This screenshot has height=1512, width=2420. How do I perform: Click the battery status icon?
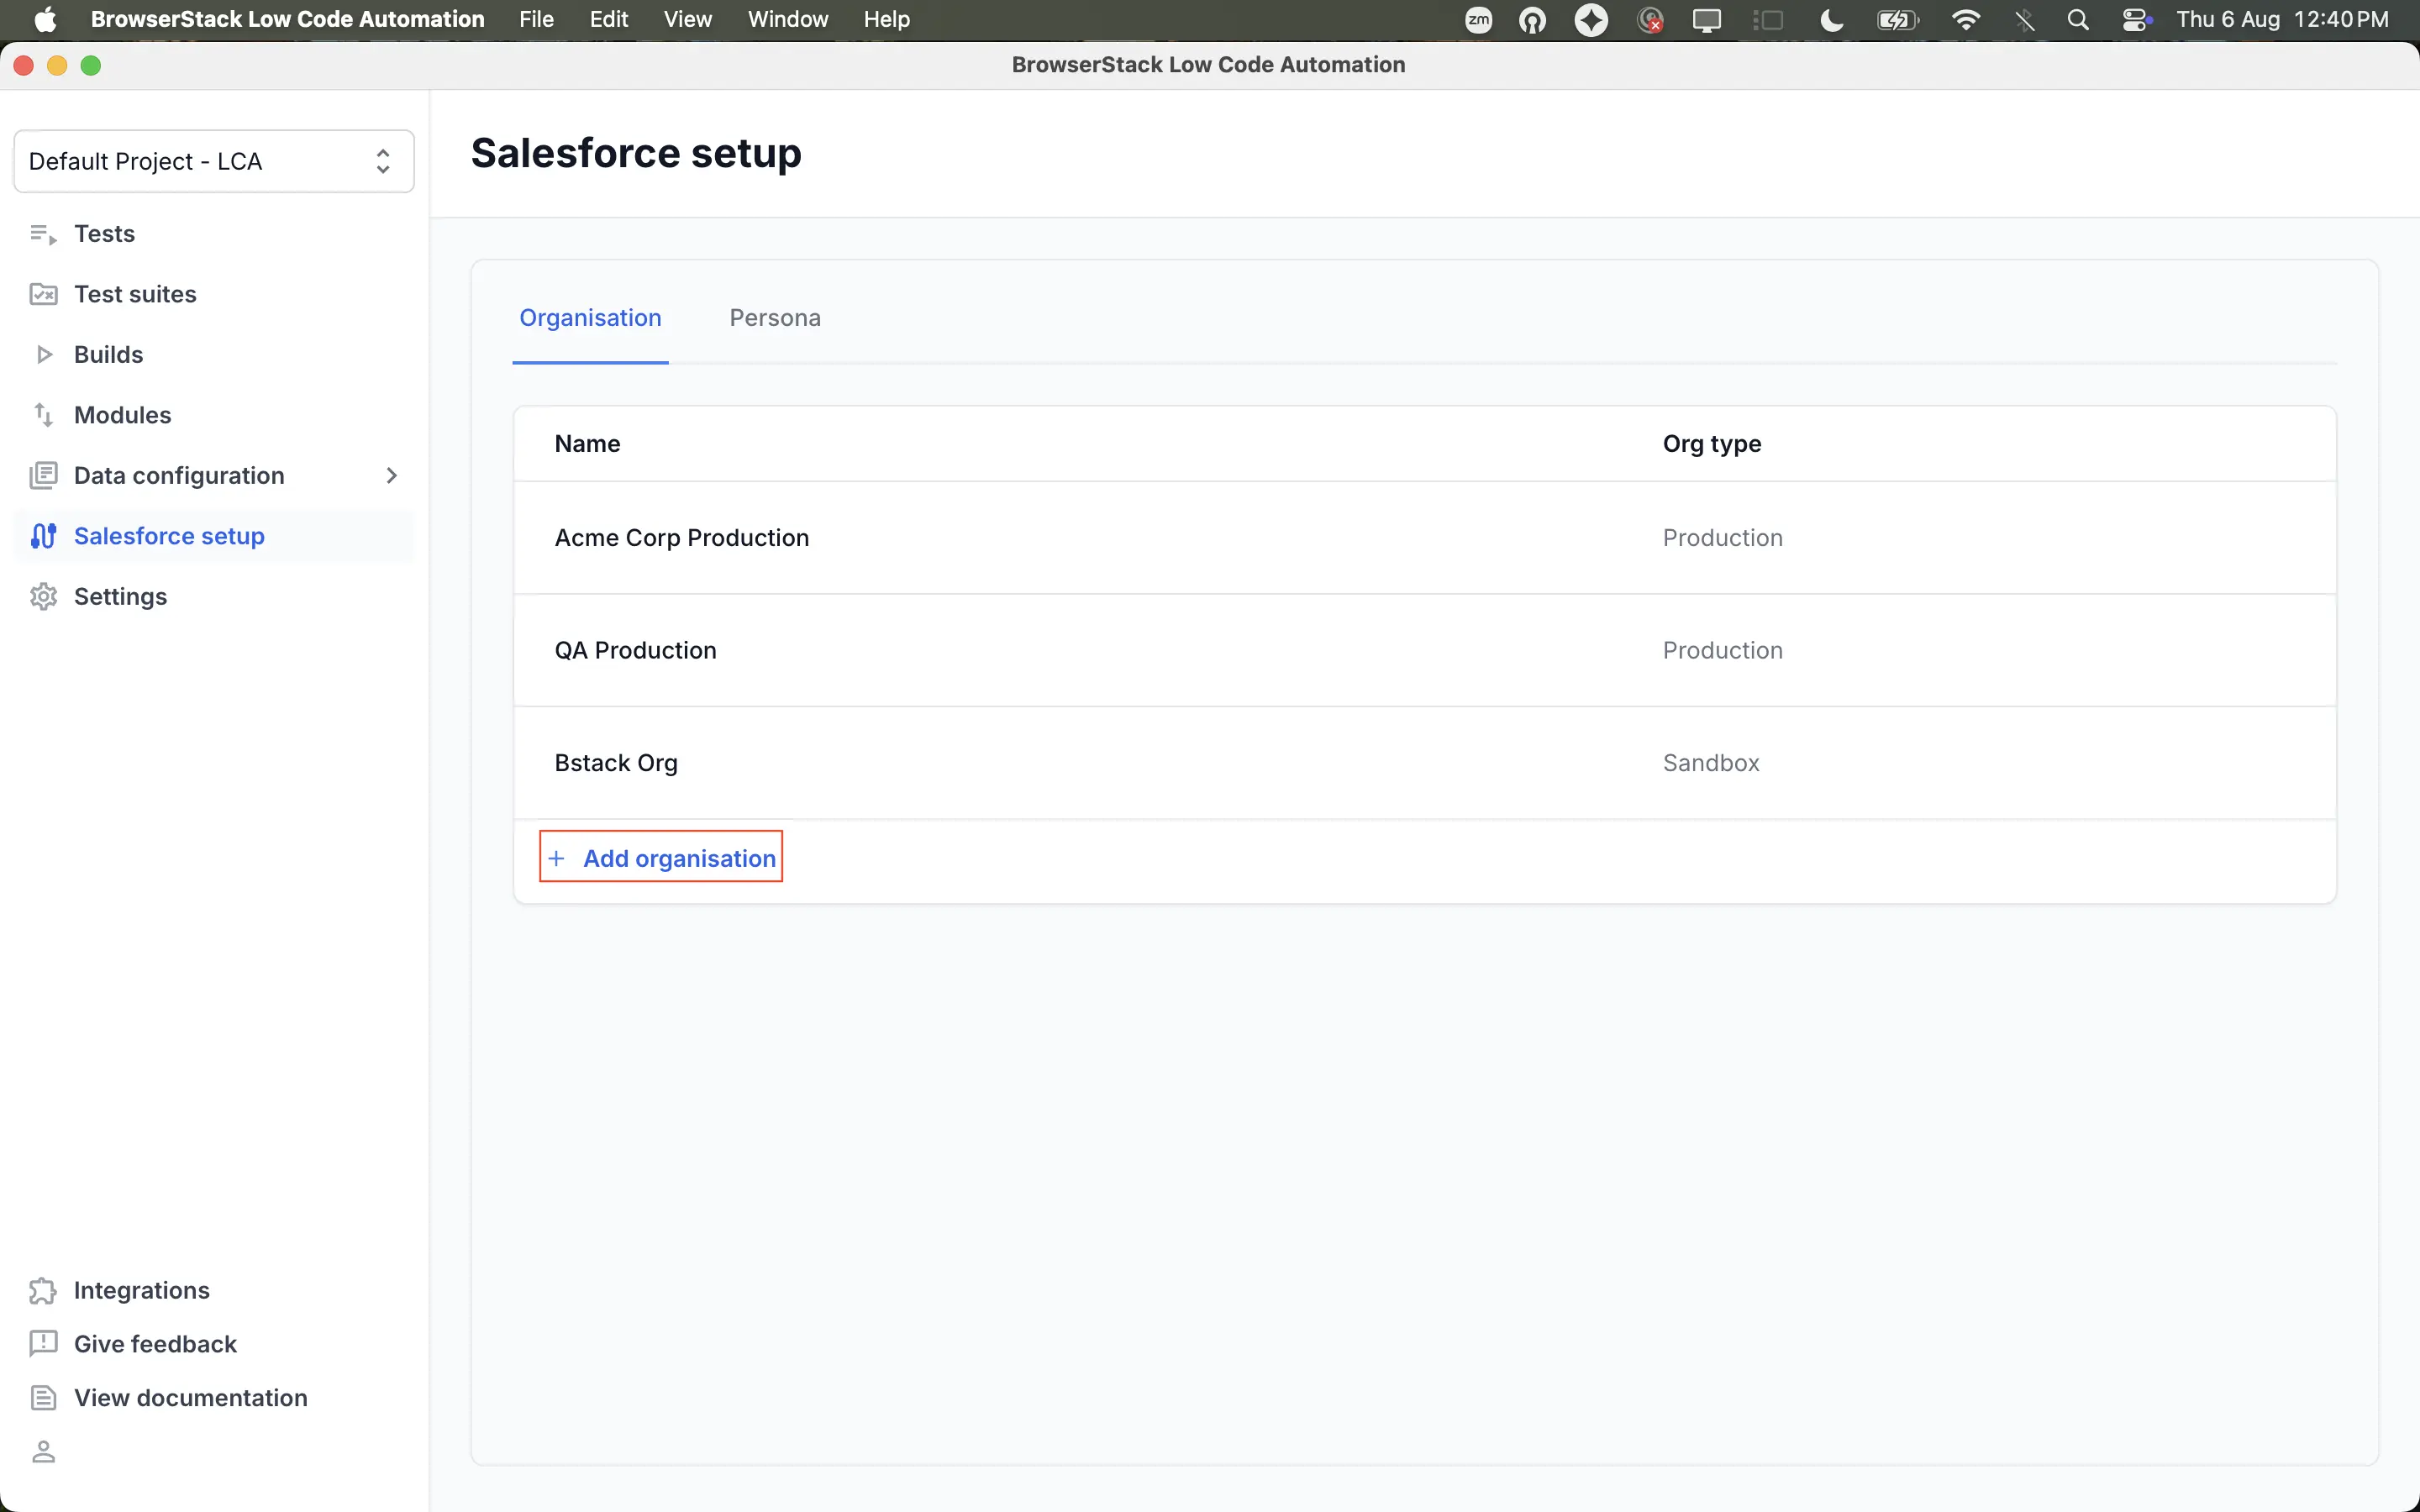pyautogui.click(x=1897, y=20)
